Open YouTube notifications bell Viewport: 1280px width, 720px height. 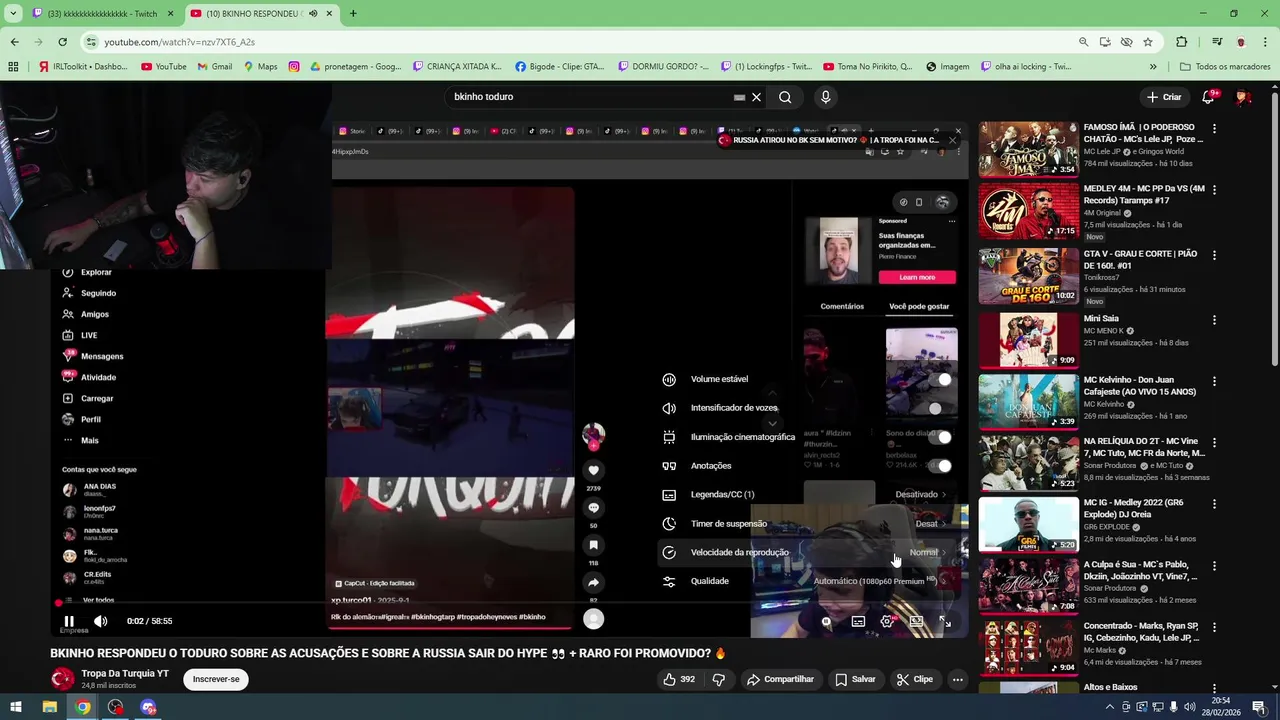(1208, 97)
